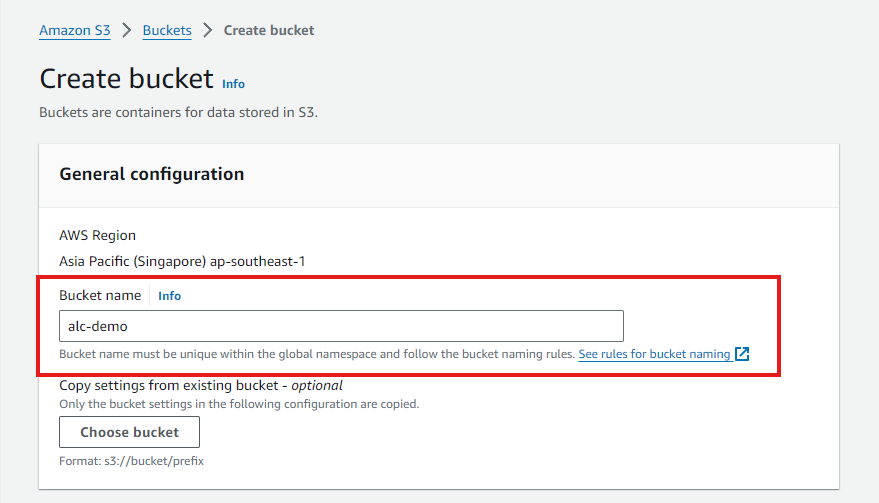Click the AWS Region label
Image resolution: width=879 pixels, height=503 pixels.
coord(98,235)
